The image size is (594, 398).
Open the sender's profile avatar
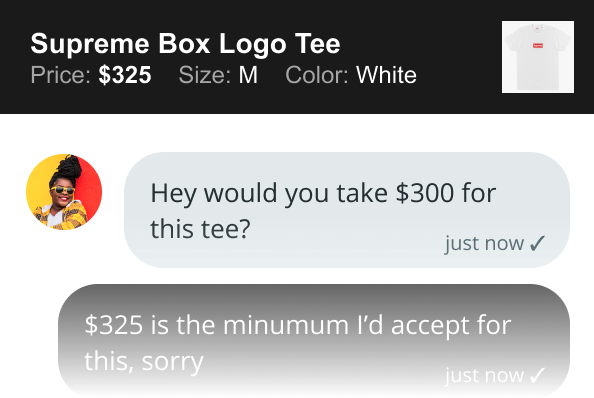pos(64,192)
